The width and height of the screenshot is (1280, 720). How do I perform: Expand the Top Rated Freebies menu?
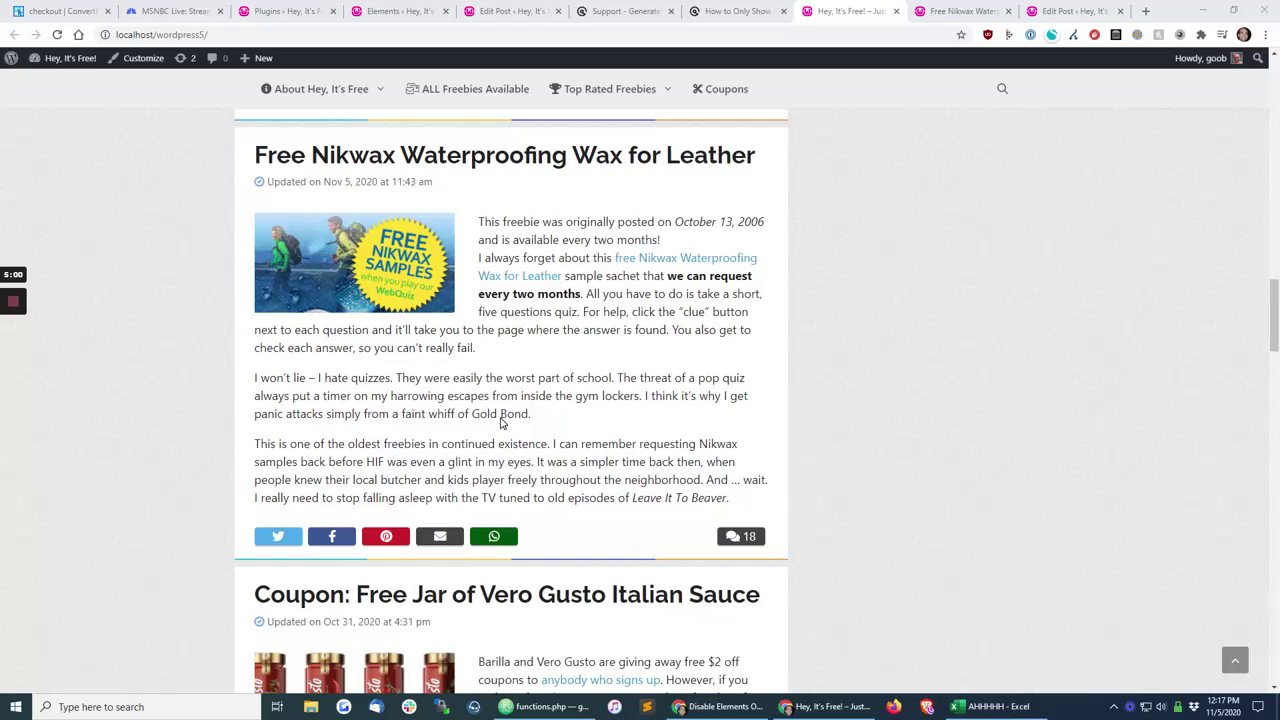coord(610,89)
